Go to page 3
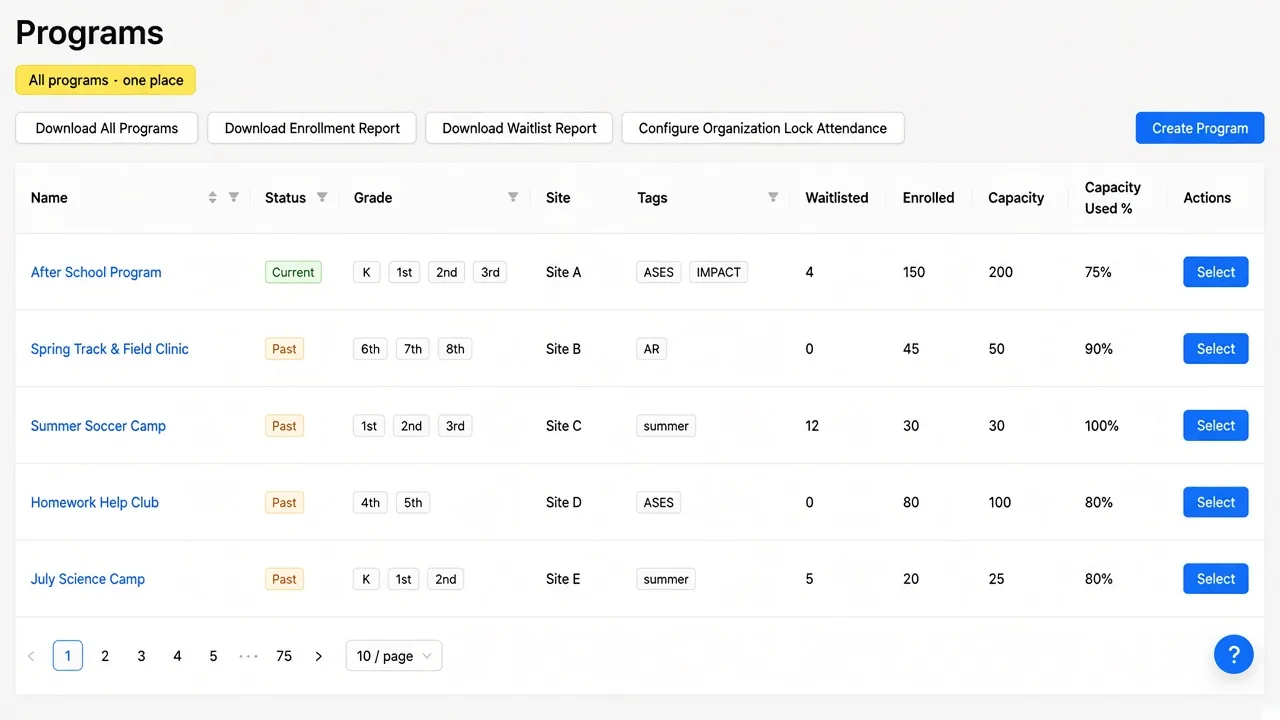The width and height of the screenshot is (1280, 720). click(x=141, y=656)
